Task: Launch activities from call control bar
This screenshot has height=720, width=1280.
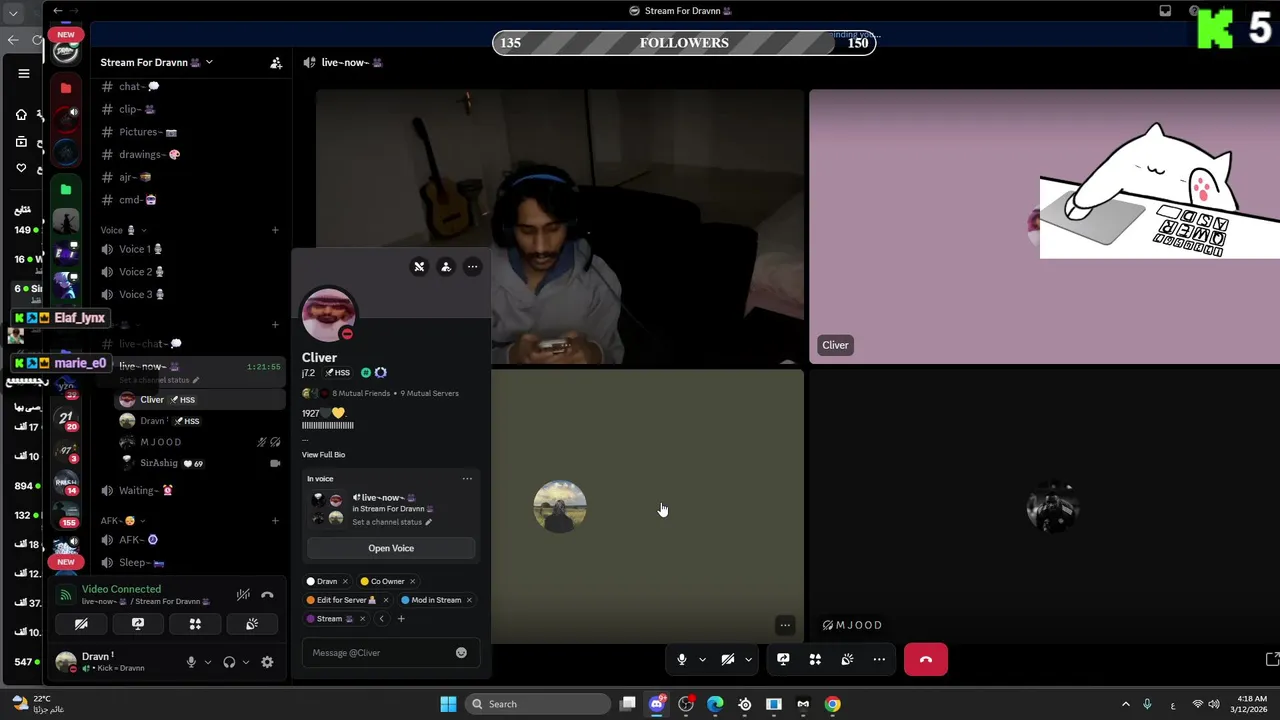Action: pyautogui.click(x=815, y=659)
